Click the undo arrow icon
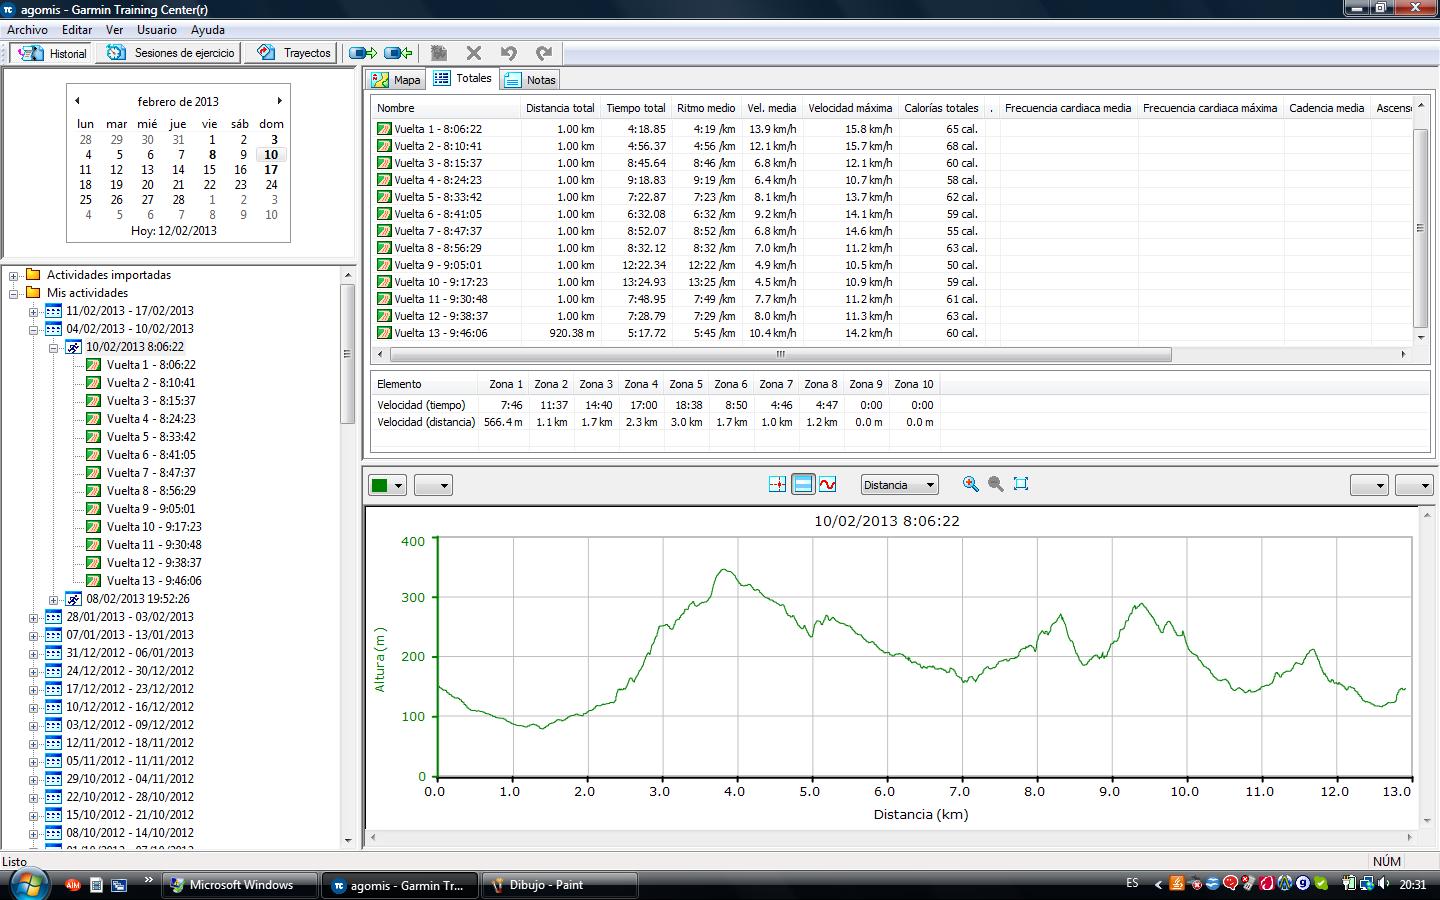Viewport: 1440px width, 900px height. (509, 53)
